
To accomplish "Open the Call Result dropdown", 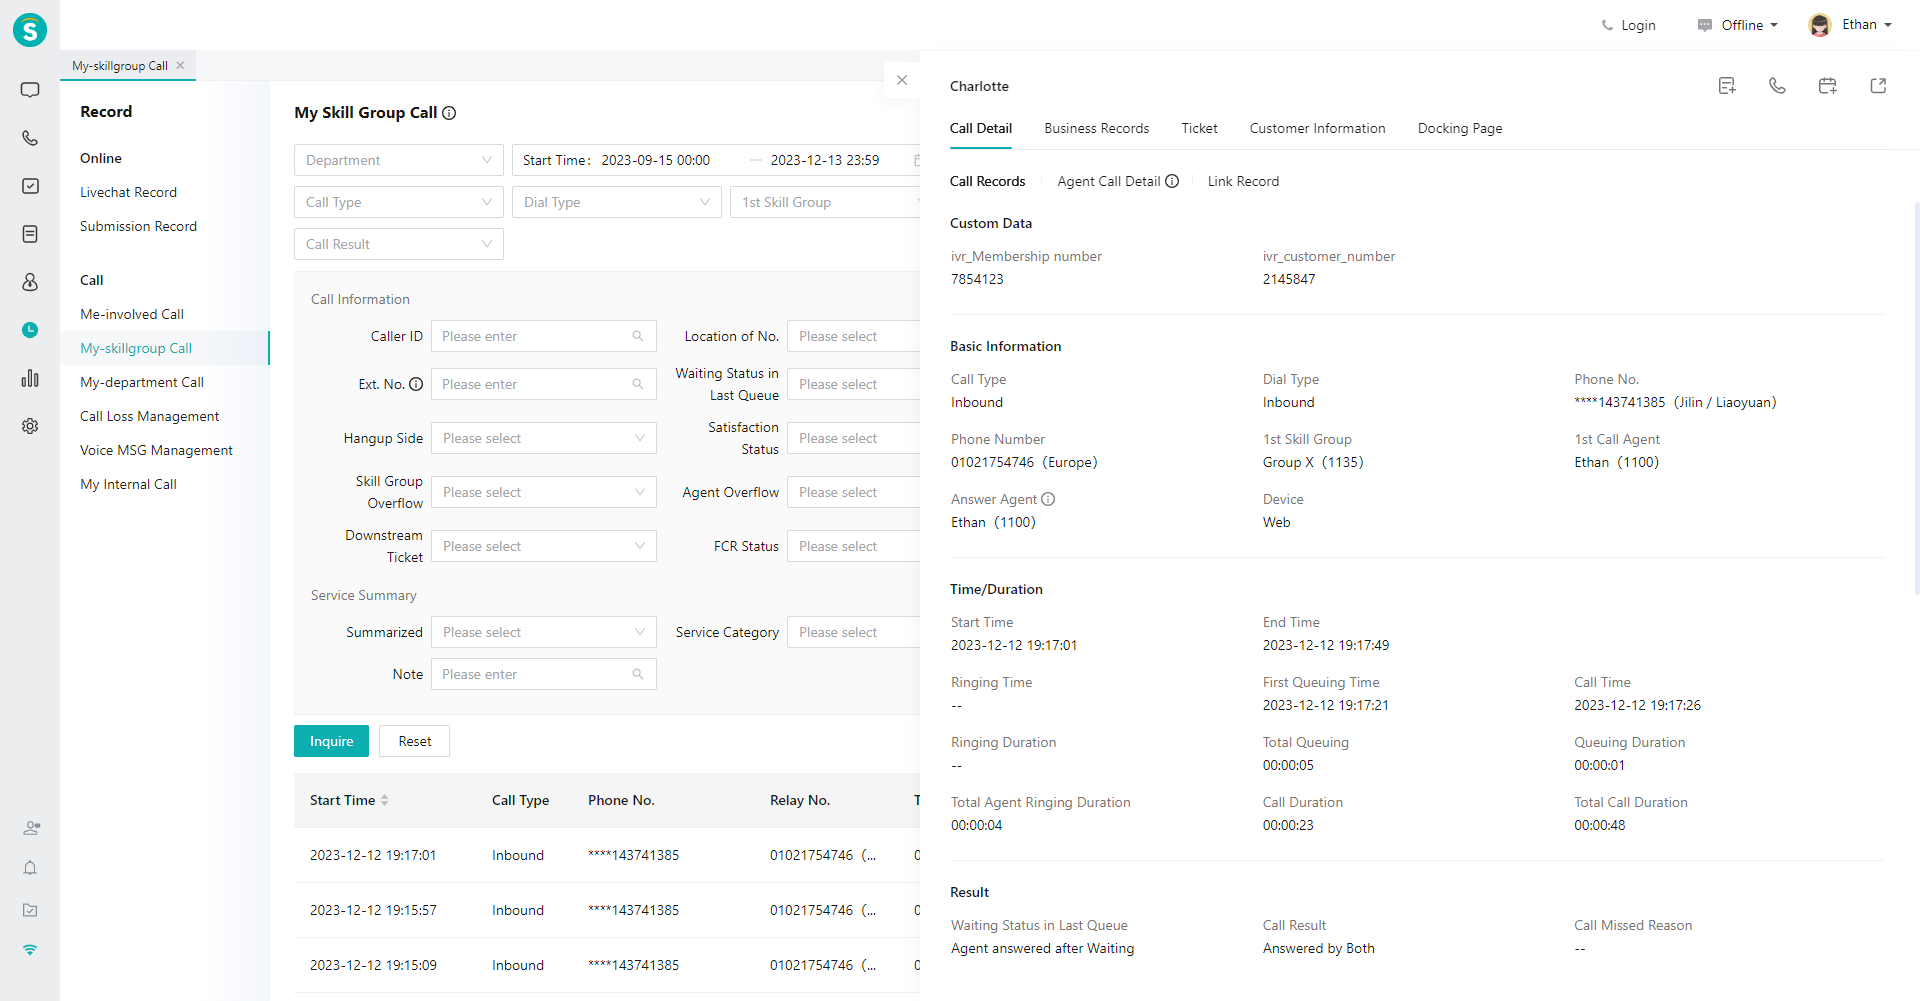I will [x=399, y=244].
